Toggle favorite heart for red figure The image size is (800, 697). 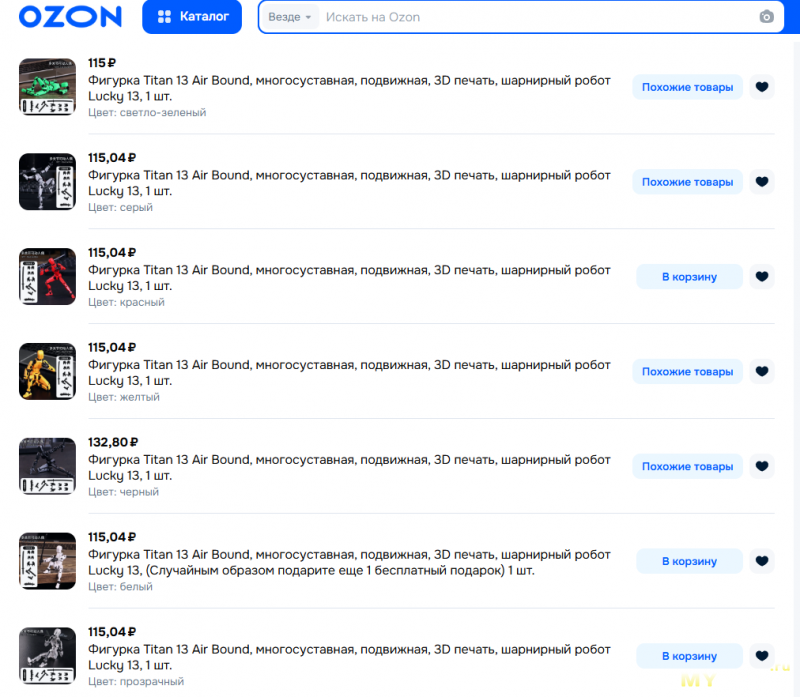762,277
